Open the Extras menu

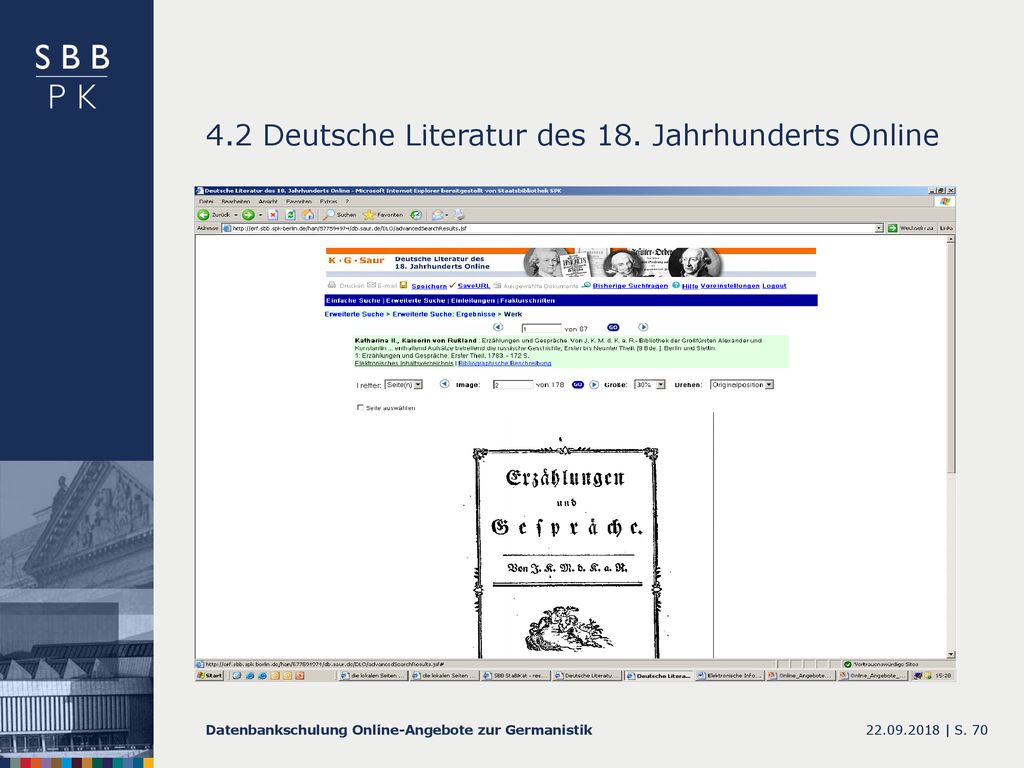click(328, 202)
